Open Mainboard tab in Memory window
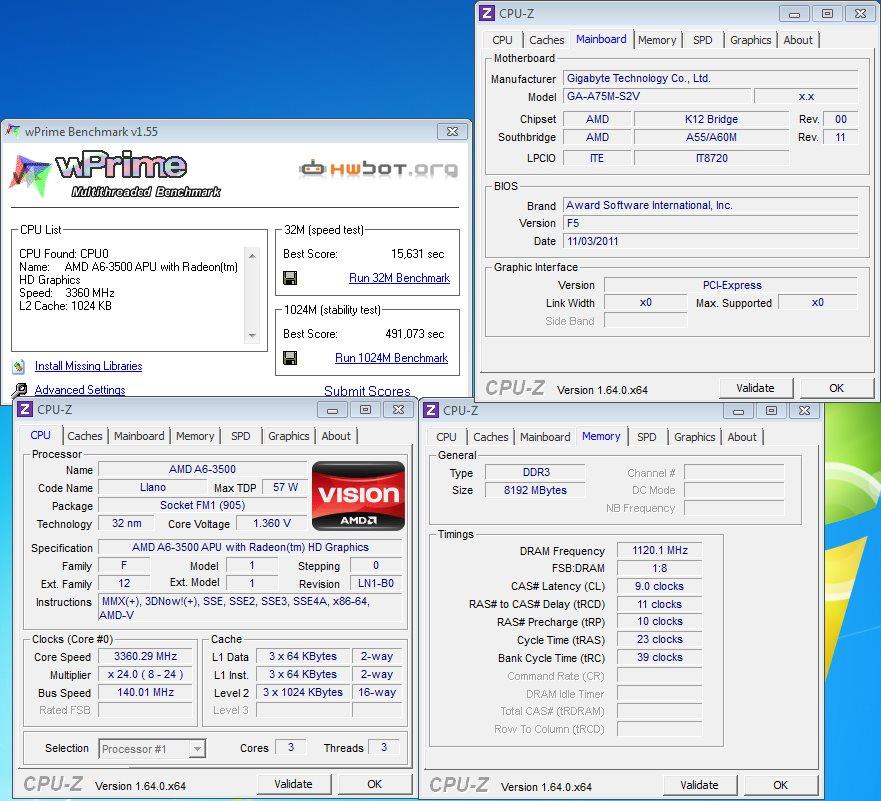881x801 pixels. 545,437
